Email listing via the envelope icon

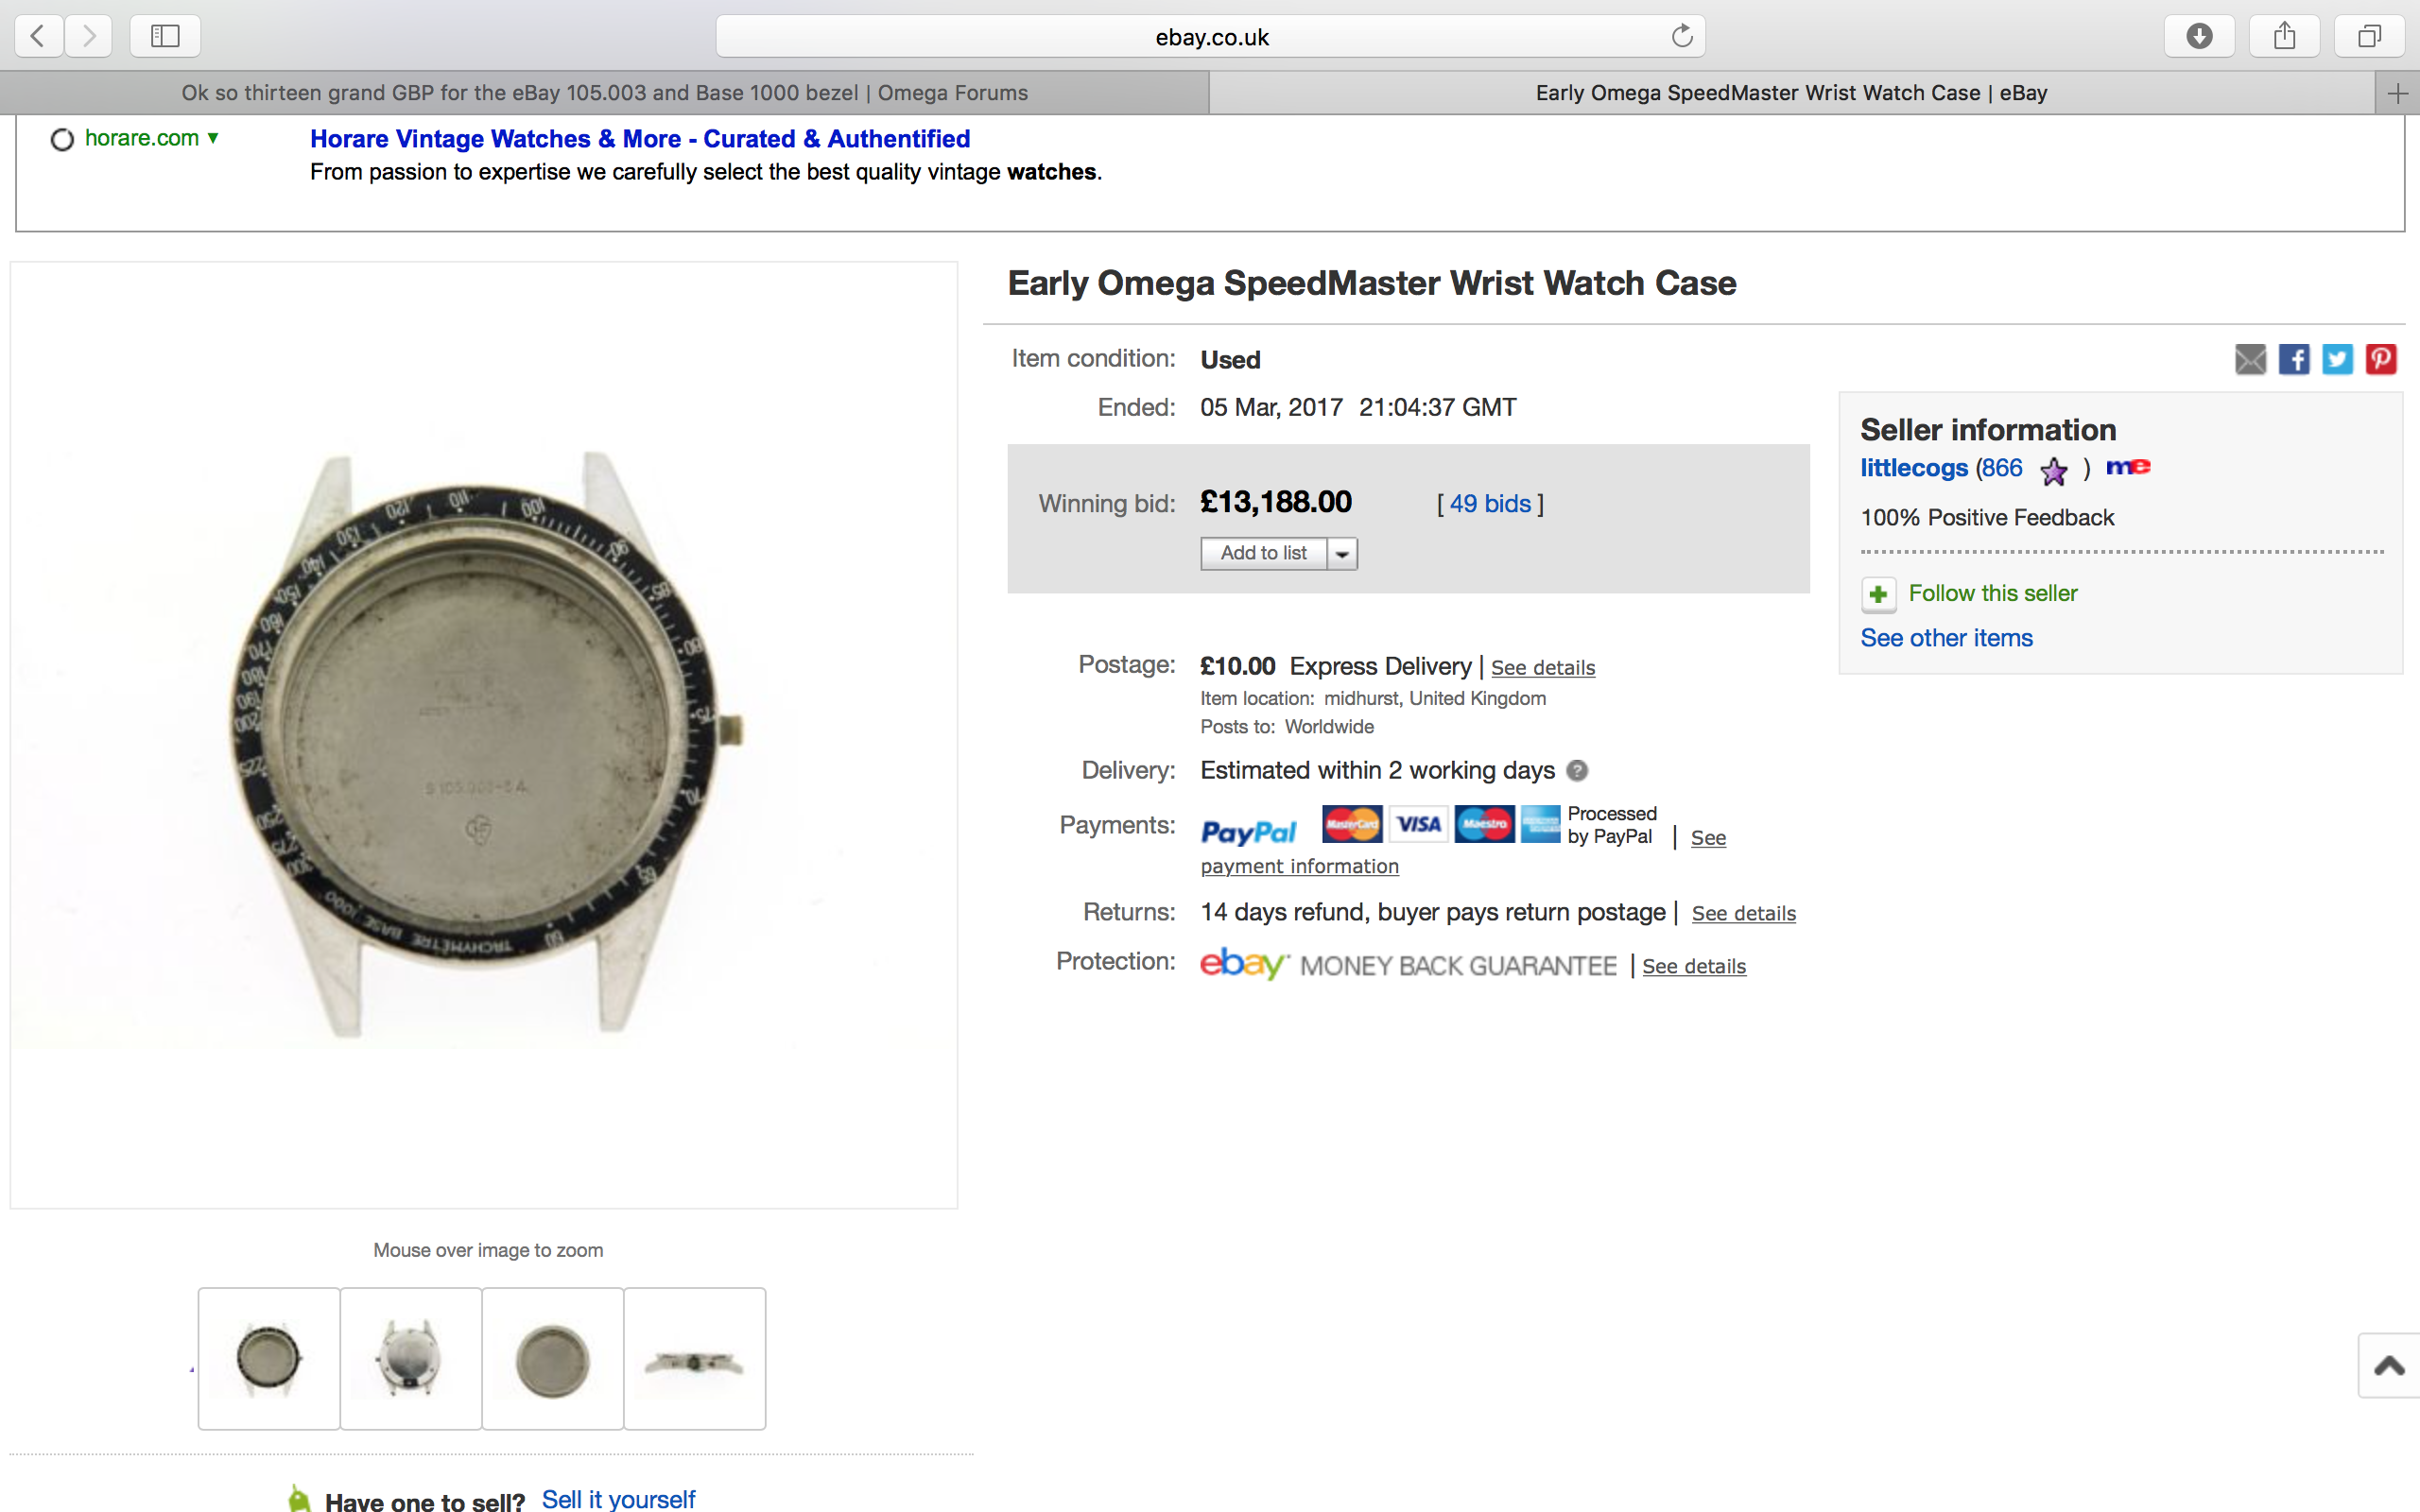(2250, 359)
